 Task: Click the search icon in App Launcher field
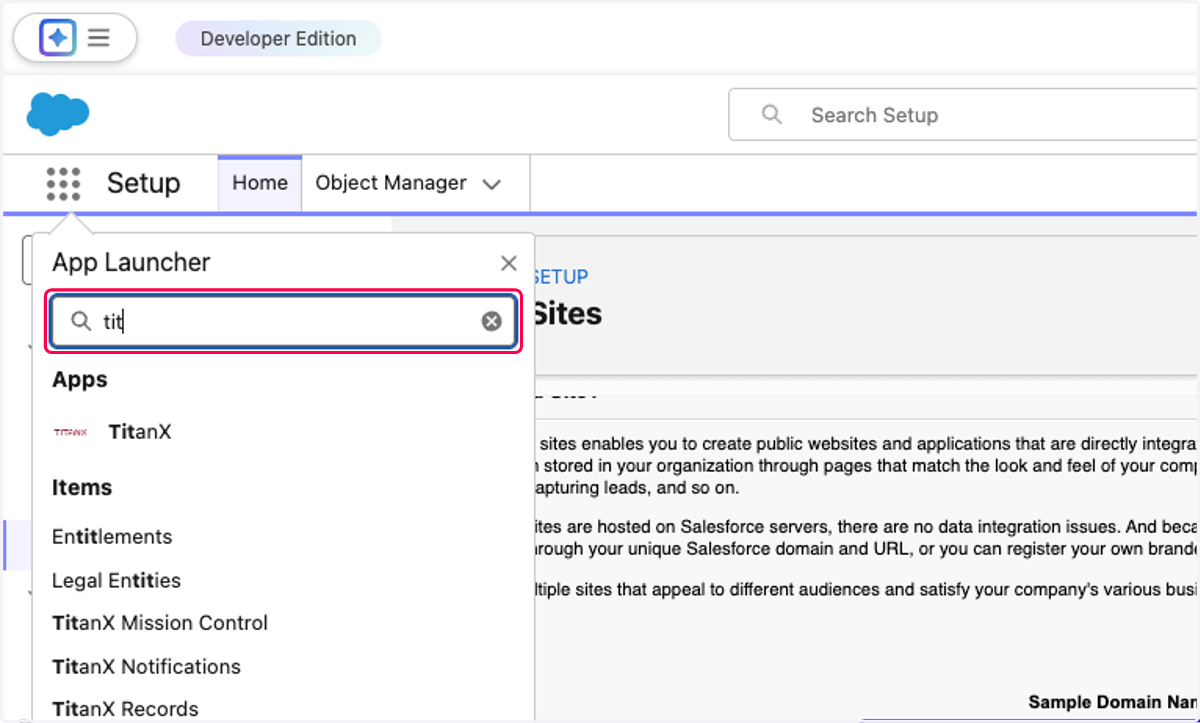click(81, 321)
